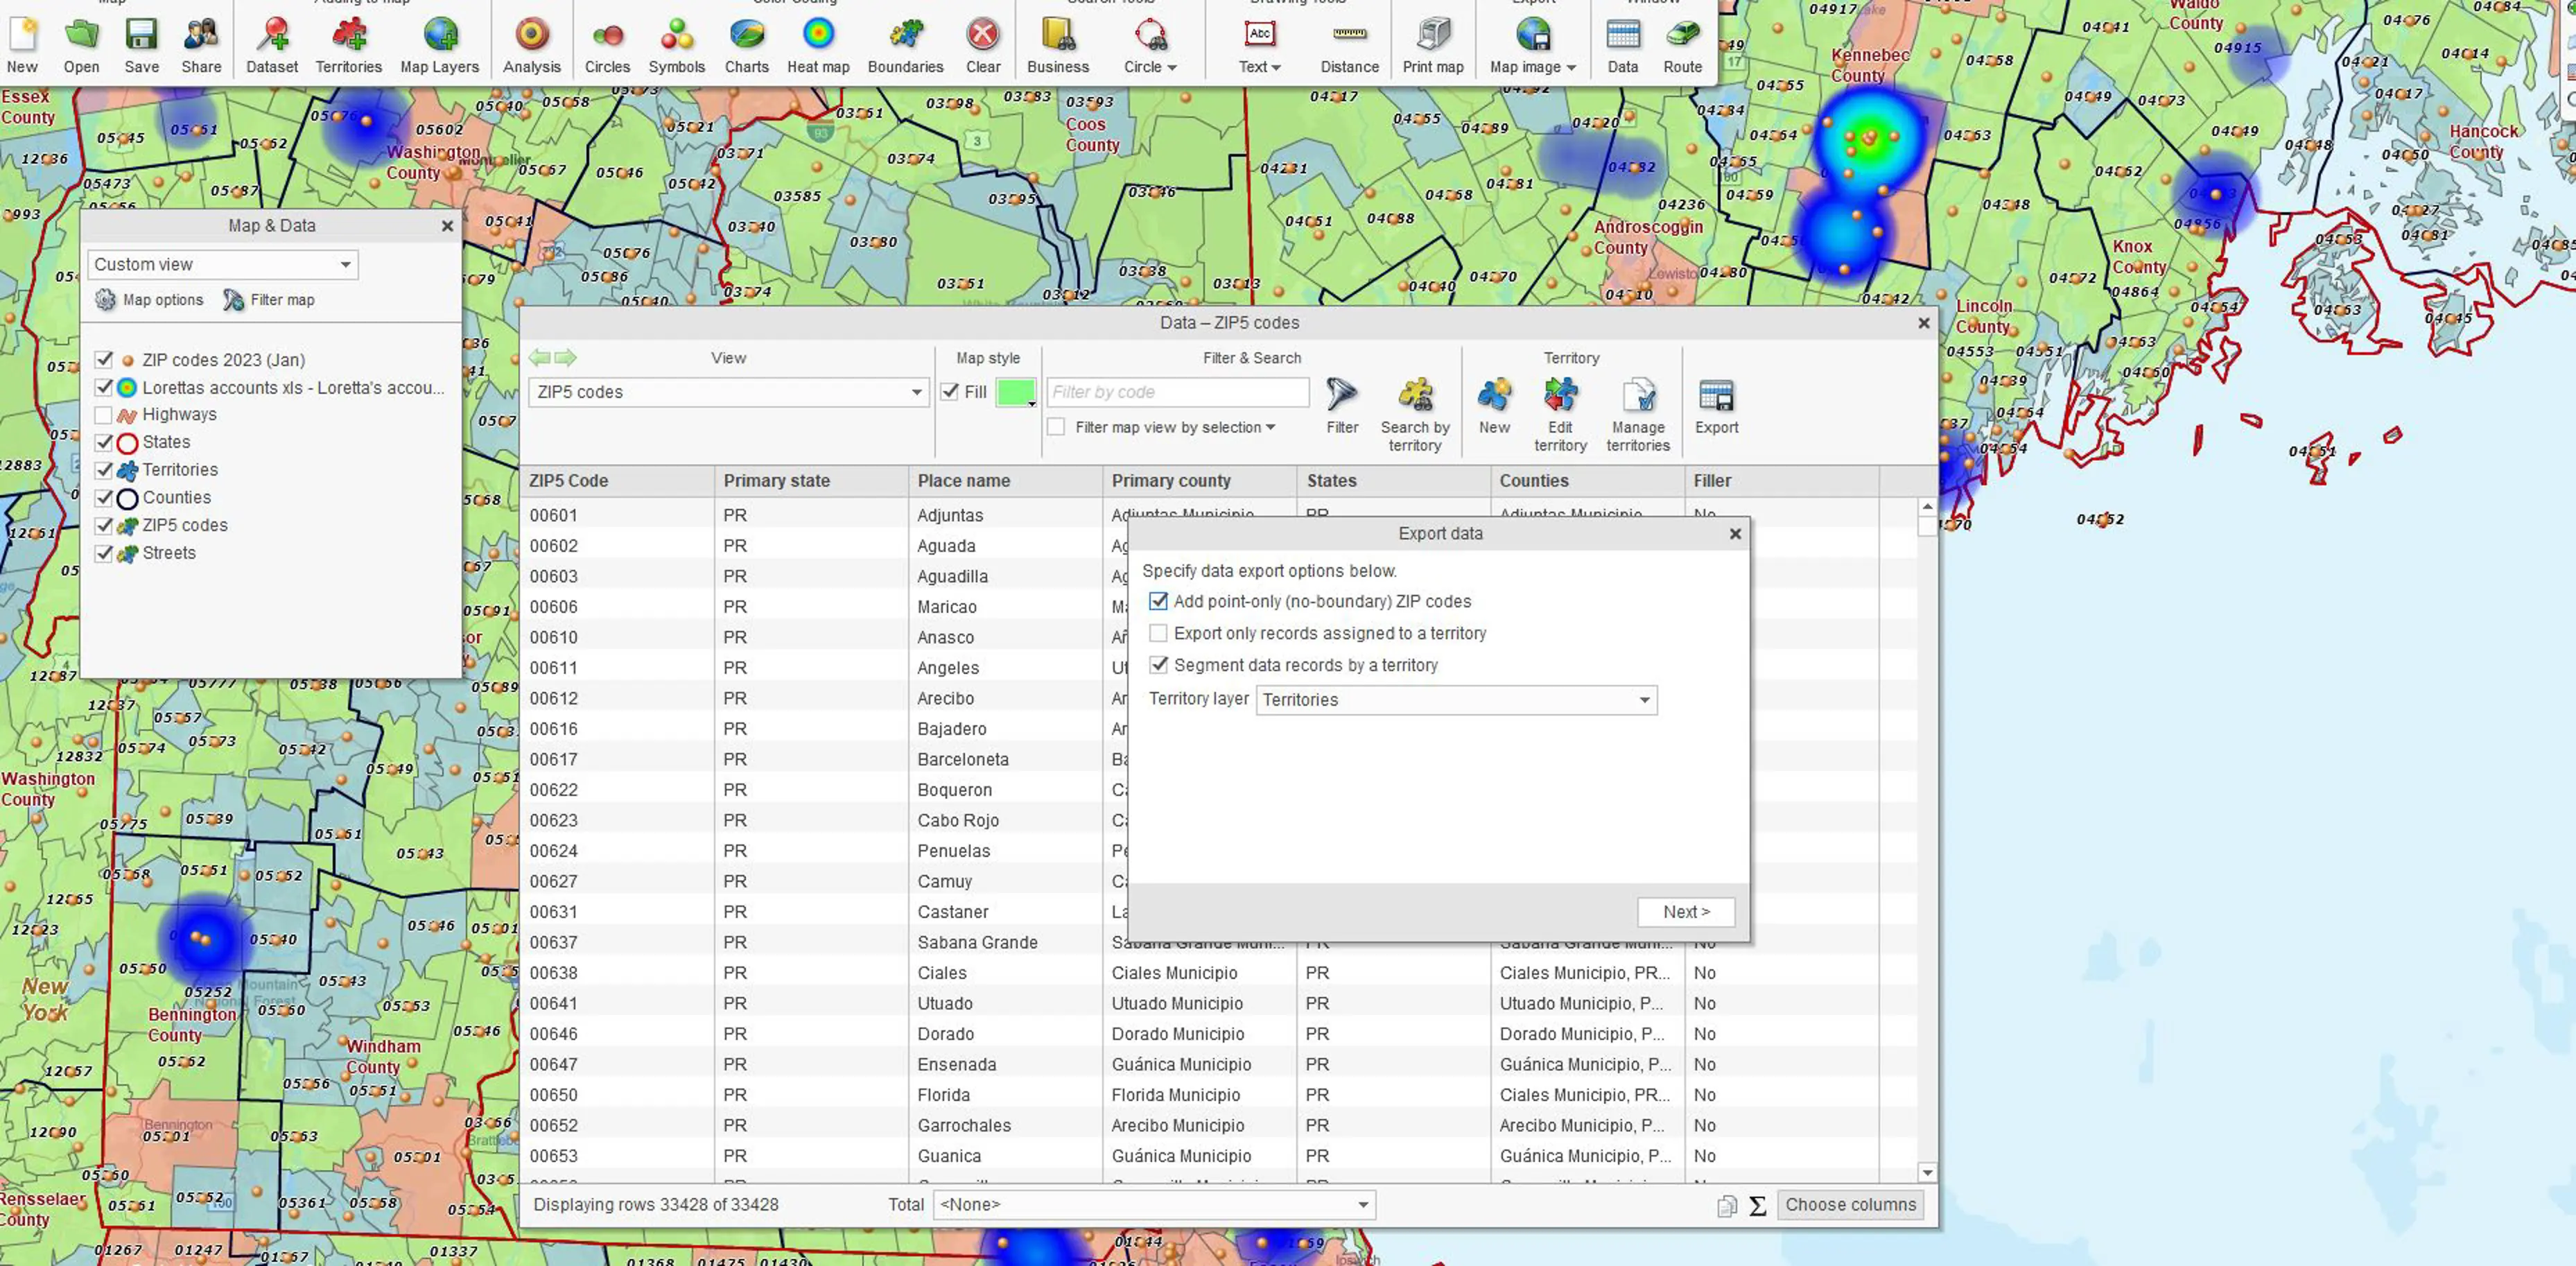Click Next in Export data dialog
2576x1266 pixels.
tap(1686, 912)
